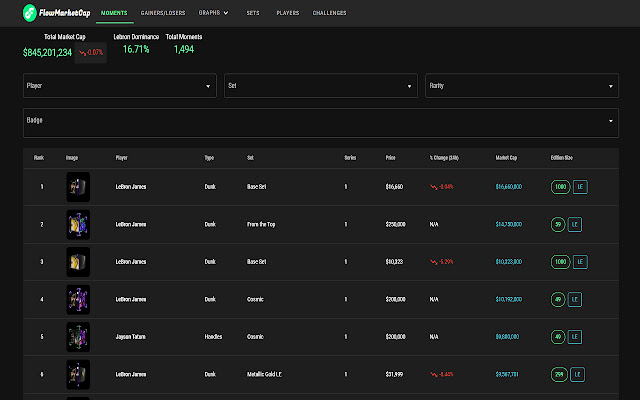Open rank 6 Metallic Gold LE thumbnail

[78, 375]
